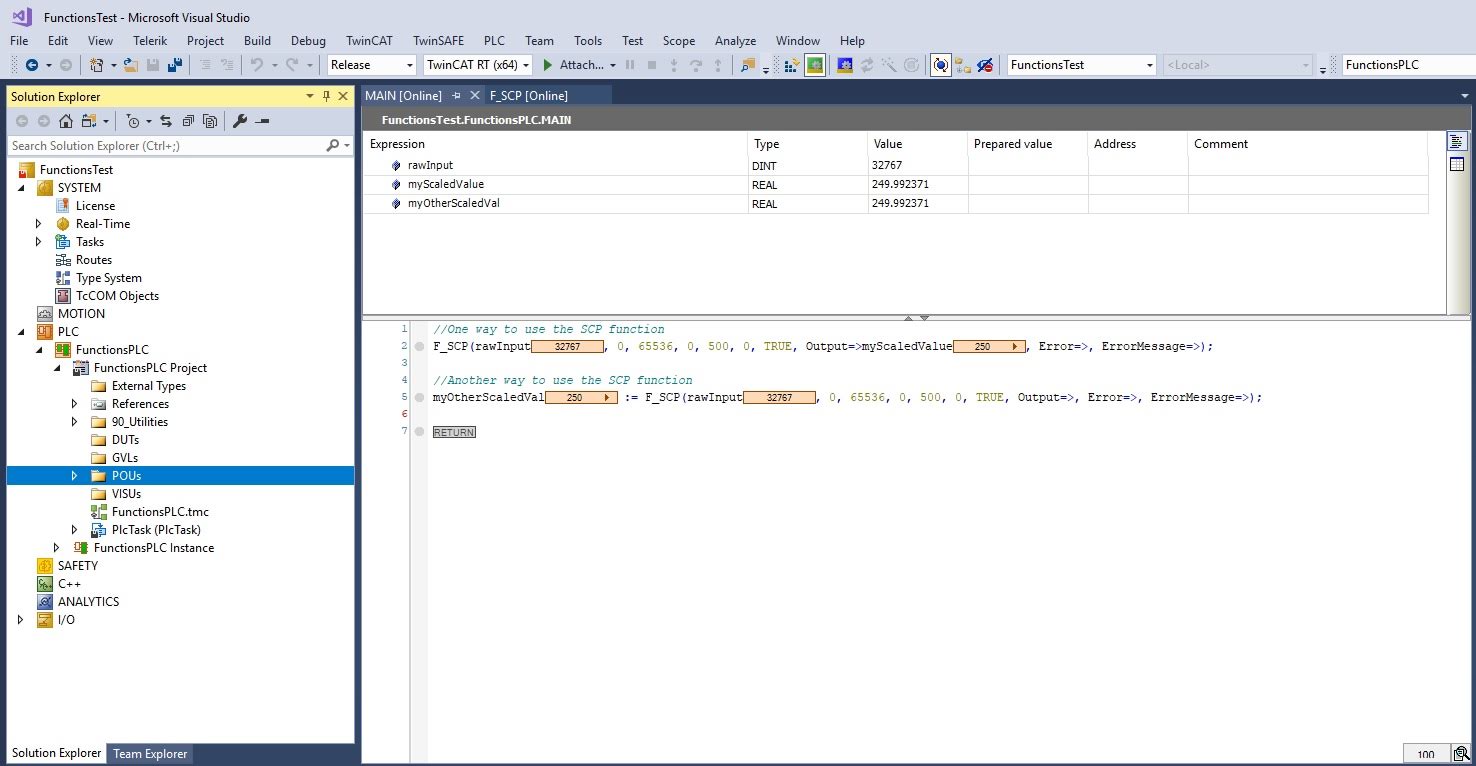The image size is (1476, 766).
Task: Expand the References node
Action: [75, 404]
